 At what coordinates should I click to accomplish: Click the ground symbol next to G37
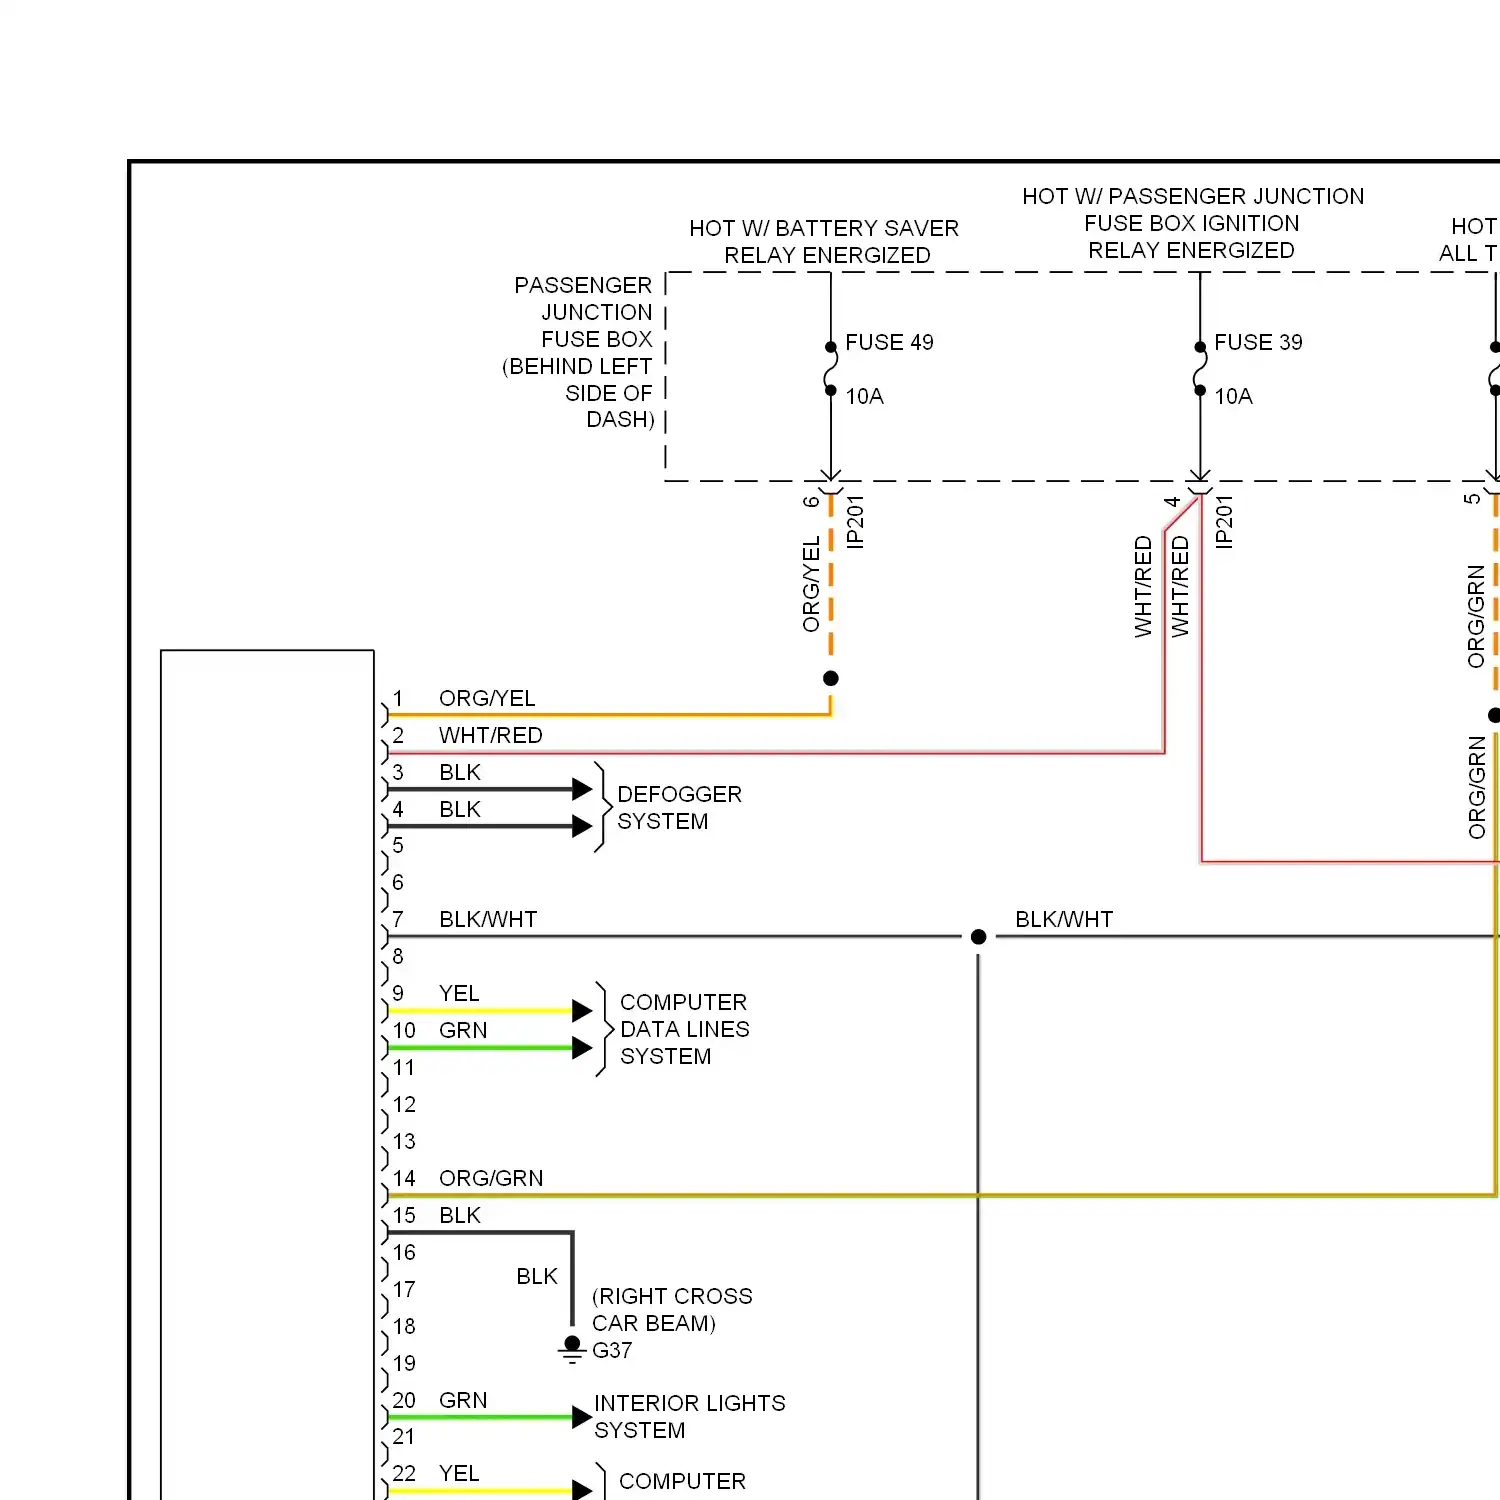(572, 1350)
